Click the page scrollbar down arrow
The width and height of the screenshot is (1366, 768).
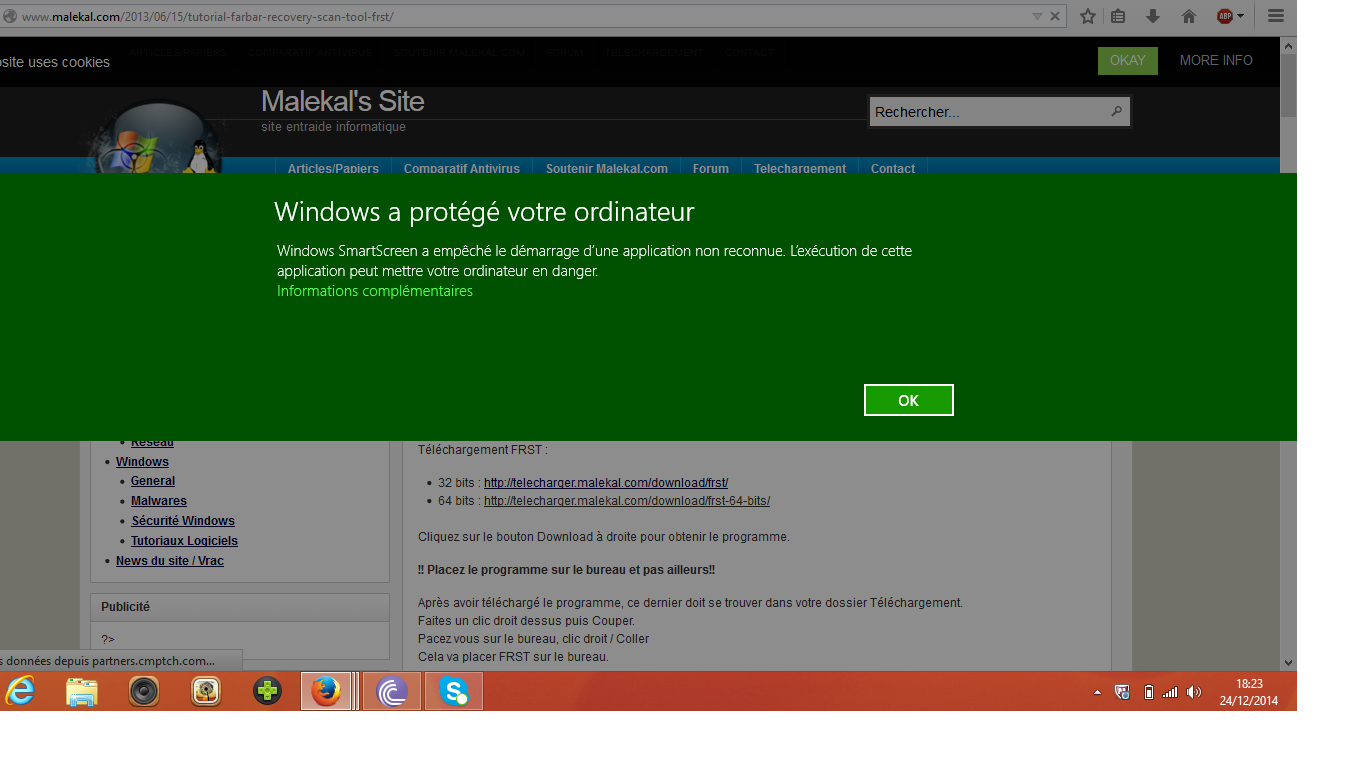tap(1288, 662)
